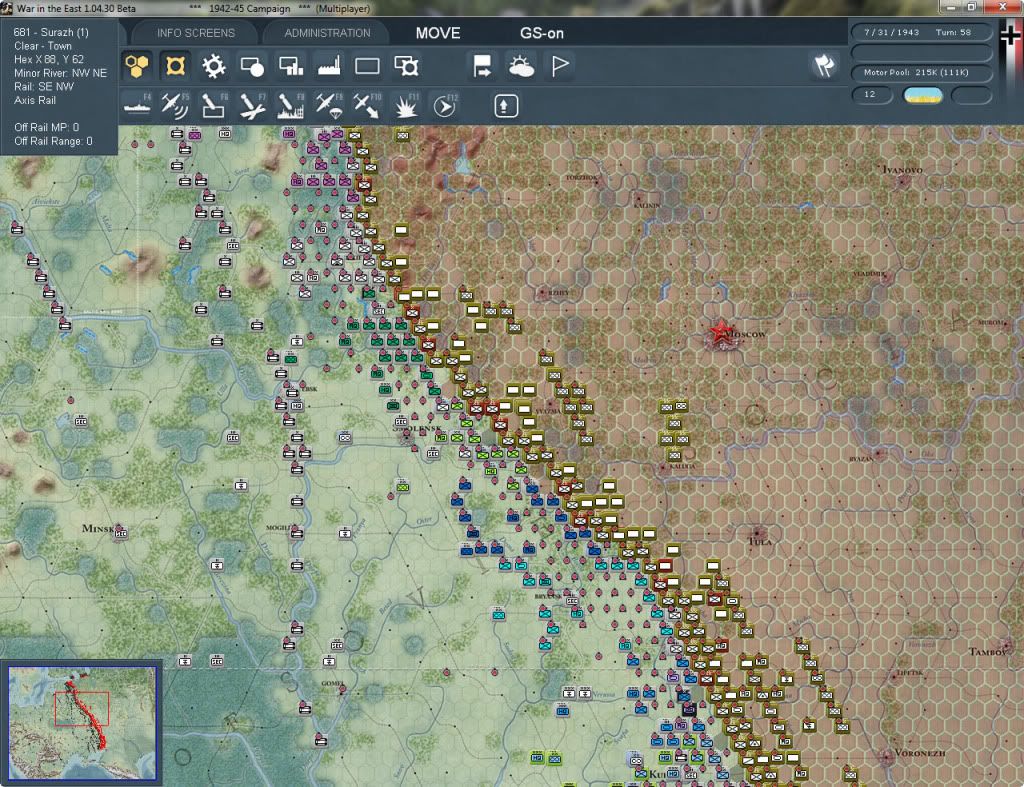Select the MOVE mode tab
The height and width of the screenshot is (787, 1024).
coord(438,33)
